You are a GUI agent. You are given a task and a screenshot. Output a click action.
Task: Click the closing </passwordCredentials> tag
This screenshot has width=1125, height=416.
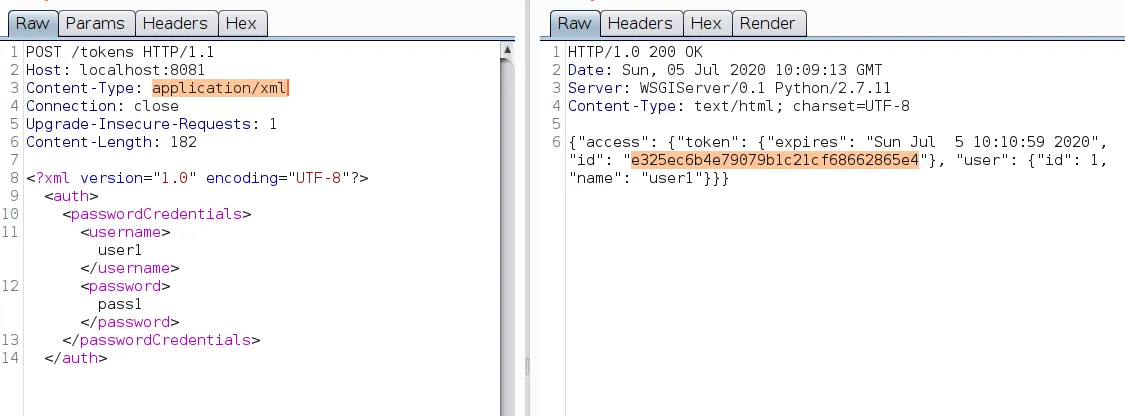tap(161, 339)
